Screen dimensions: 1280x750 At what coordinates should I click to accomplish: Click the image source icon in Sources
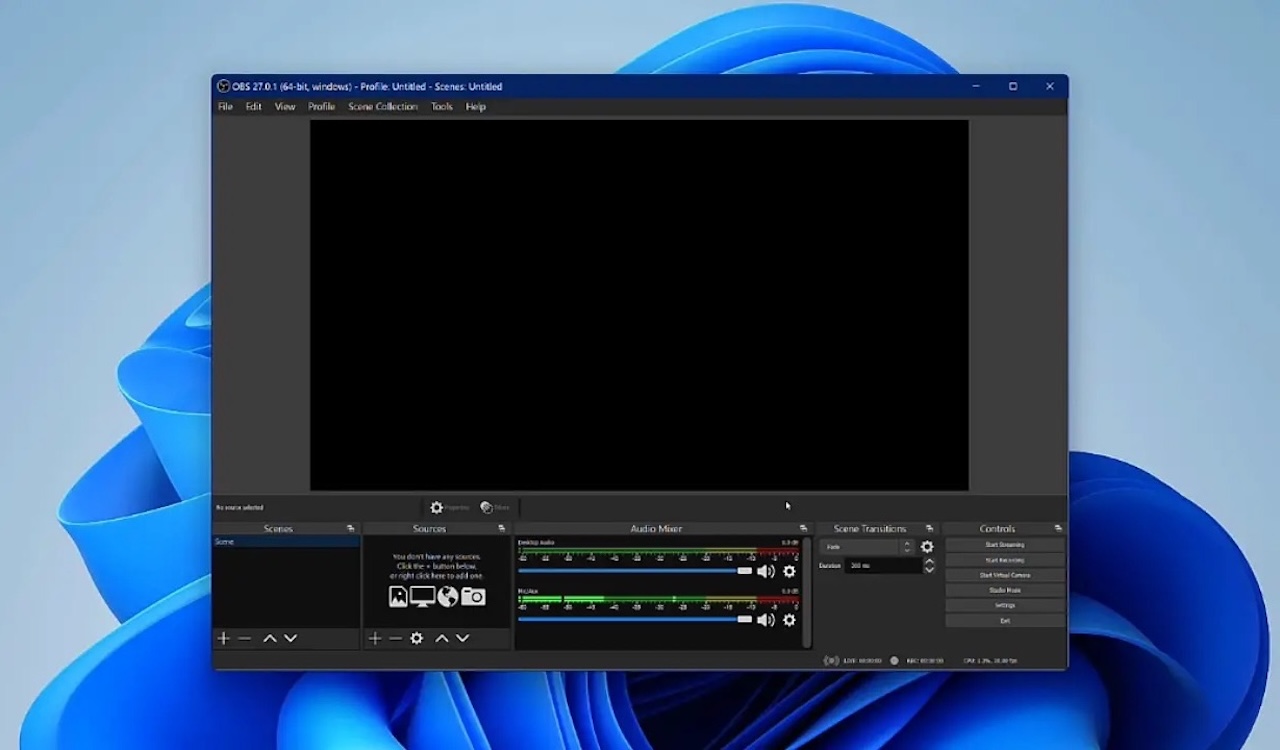click(x=398, y=597)
